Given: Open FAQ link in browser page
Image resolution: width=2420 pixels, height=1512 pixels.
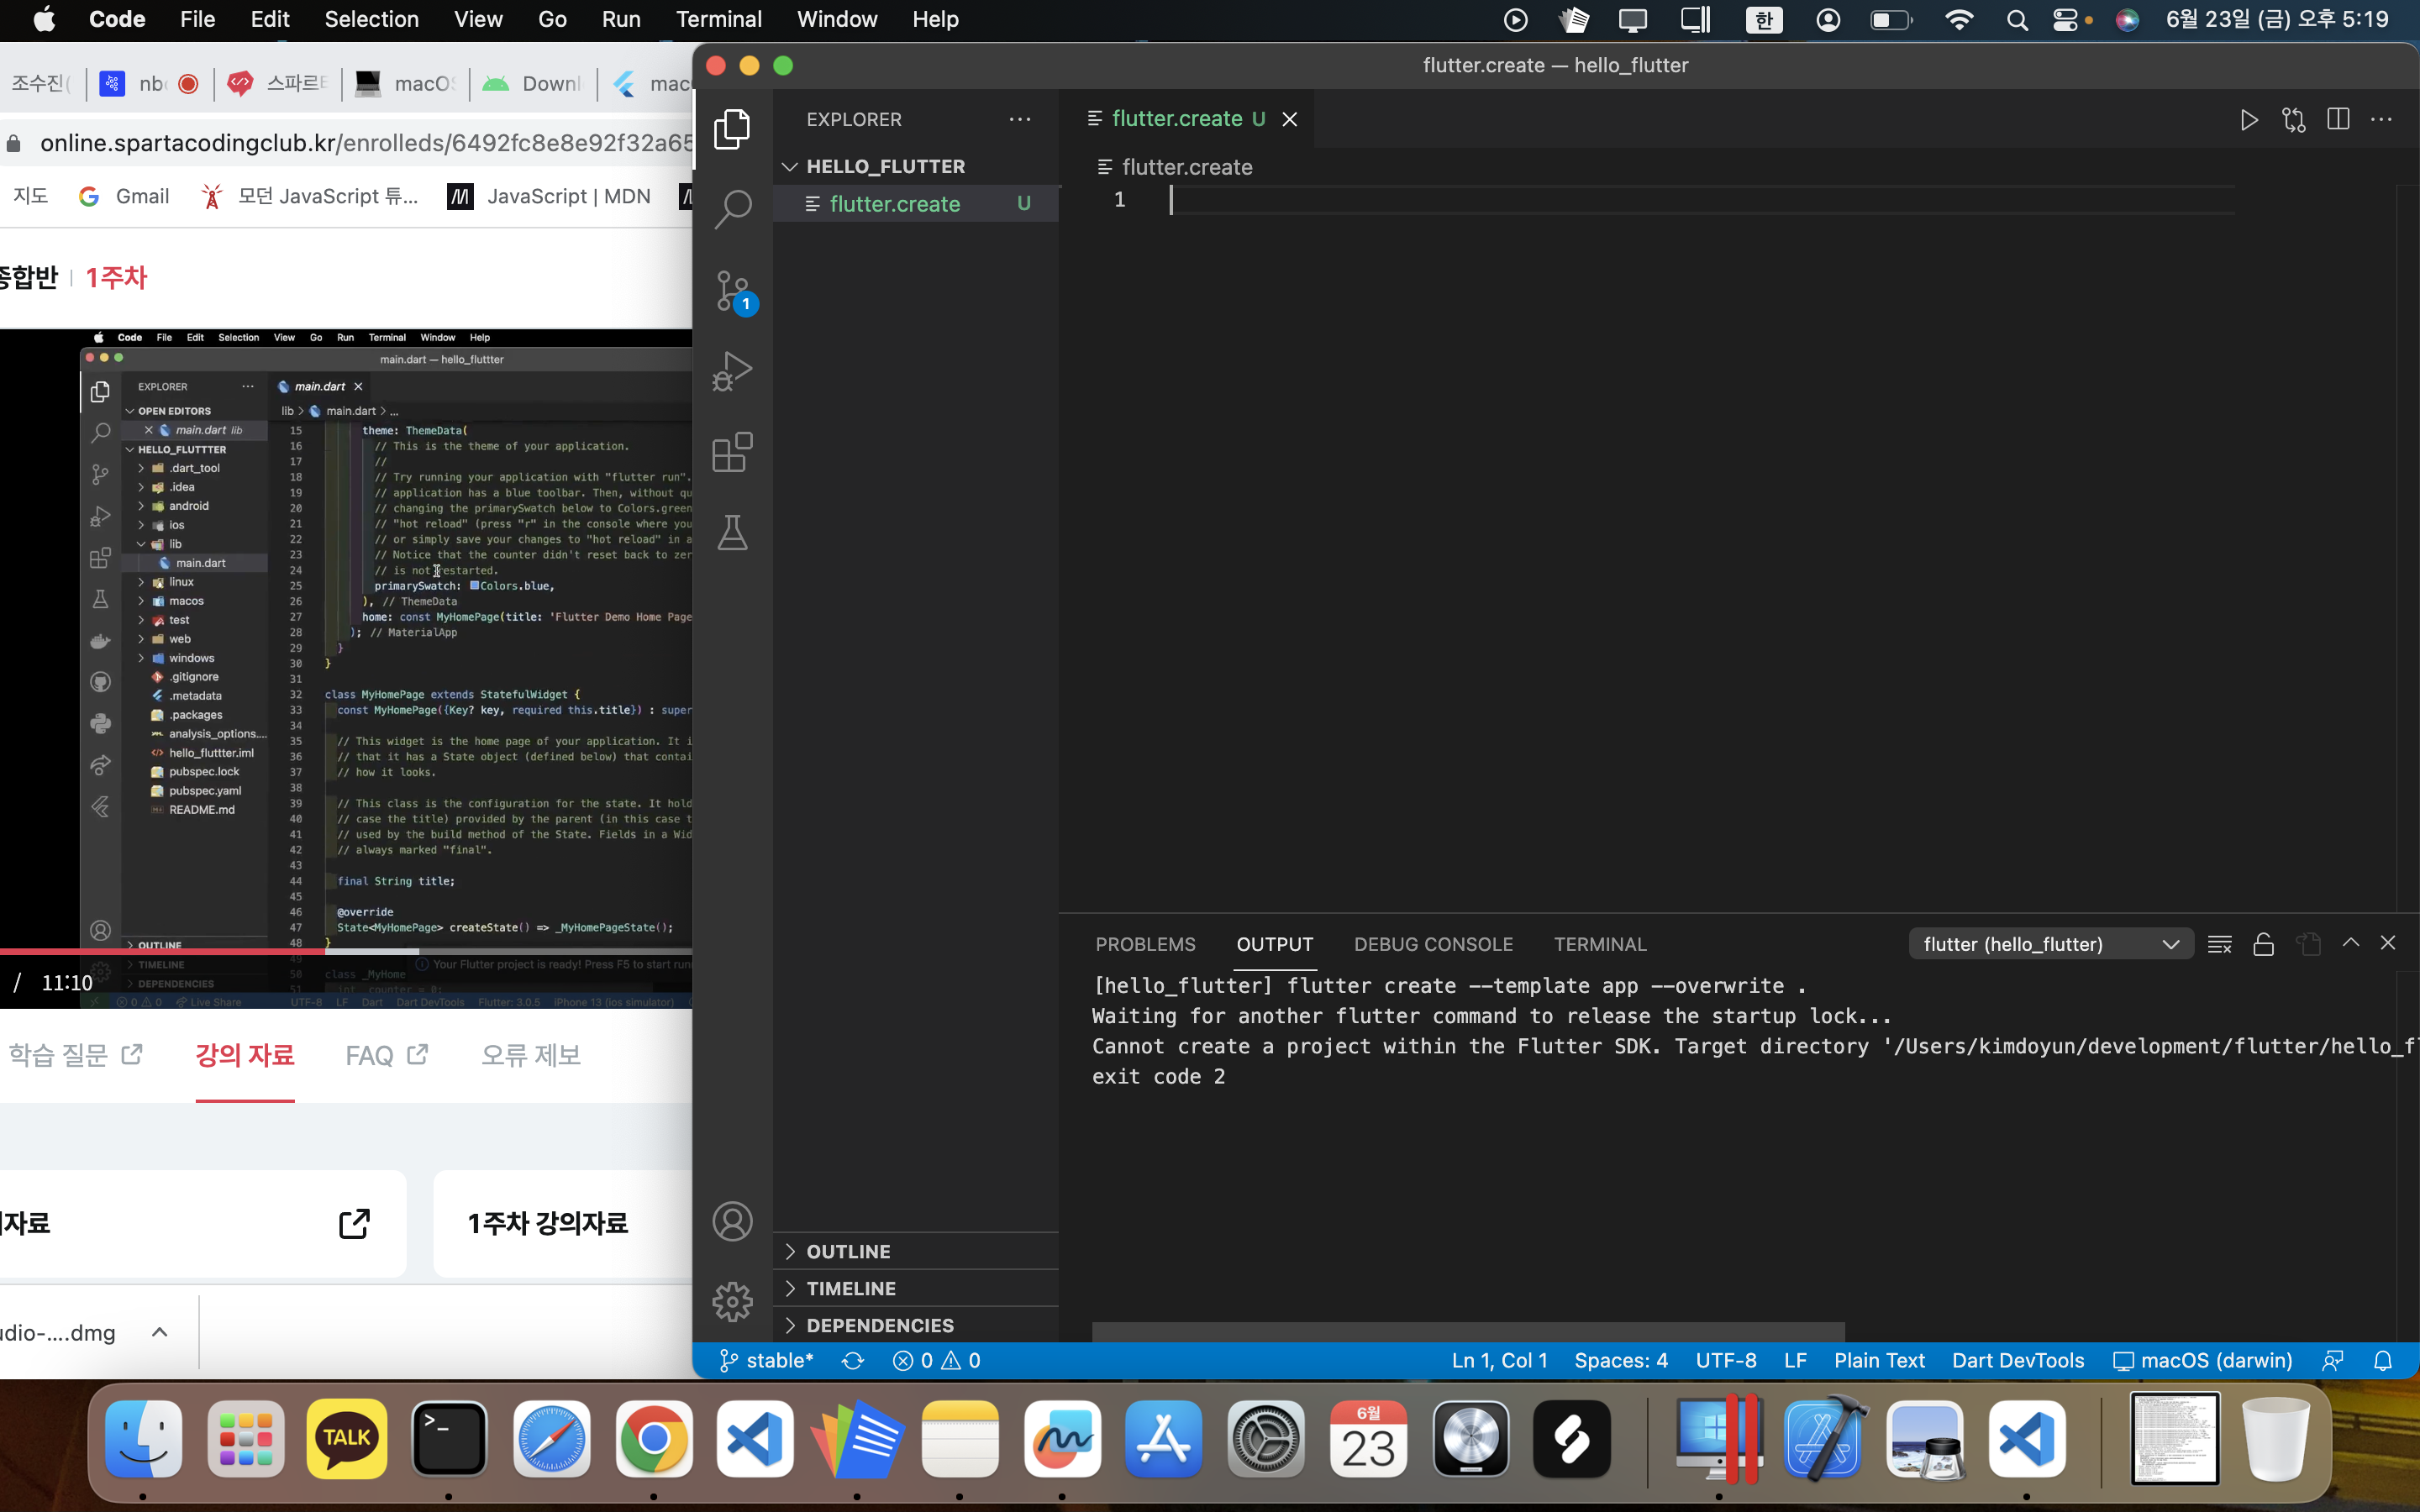Looking at the screenshot, I should coord(386,1055).
